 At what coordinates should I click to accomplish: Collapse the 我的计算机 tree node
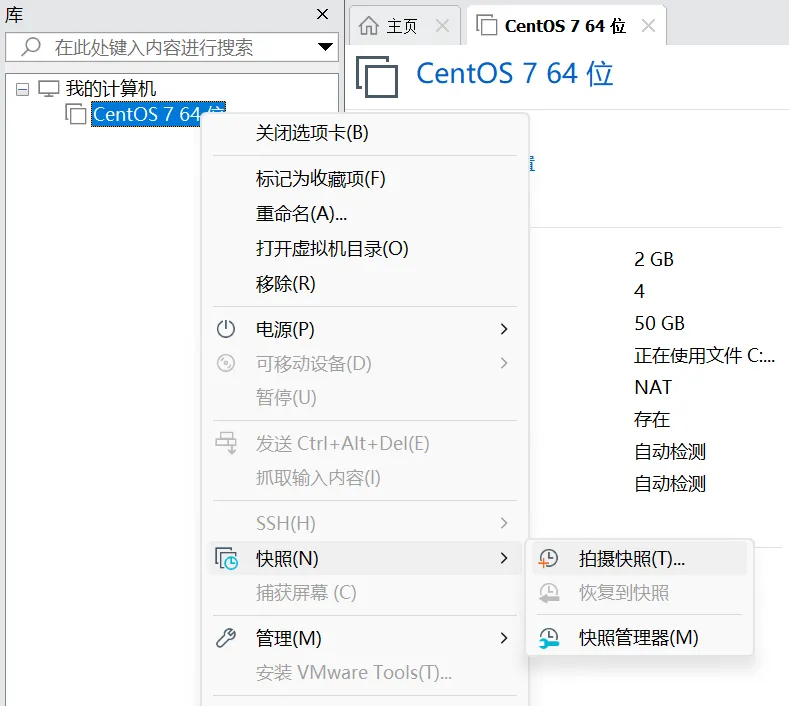(x=22, y=90)
